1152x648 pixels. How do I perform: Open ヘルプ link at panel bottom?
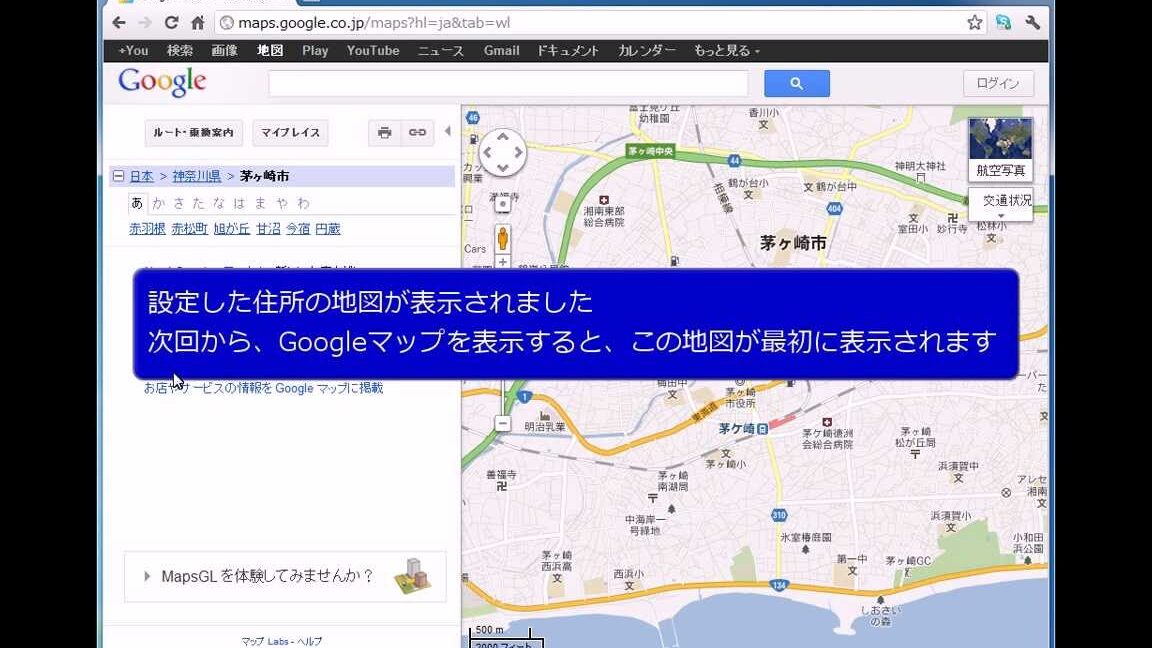(x=309, y=641)
